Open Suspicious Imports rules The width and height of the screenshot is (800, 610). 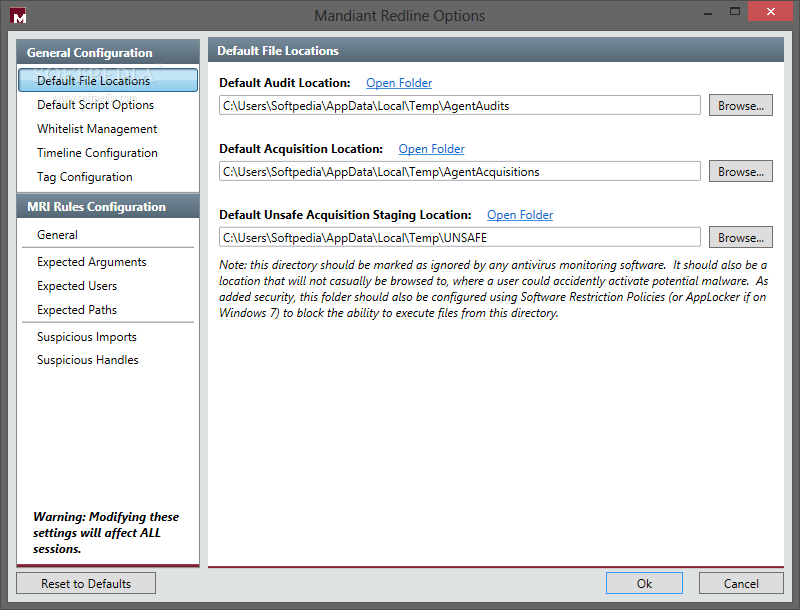[87, 337]
